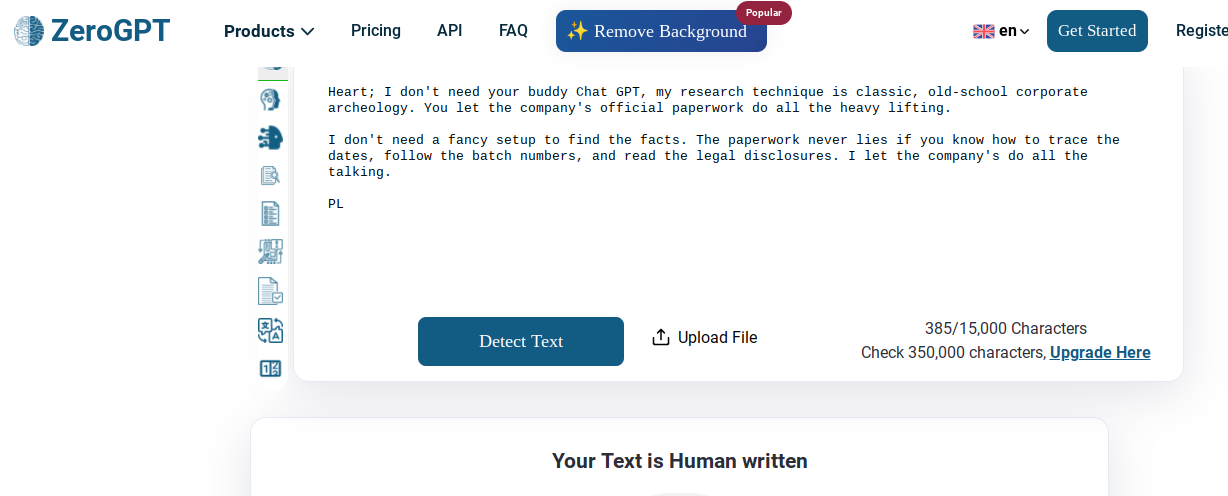Select the bottom word counter sidebar icon
This screenshot has height=496, width=1228.
click(270, 368)
